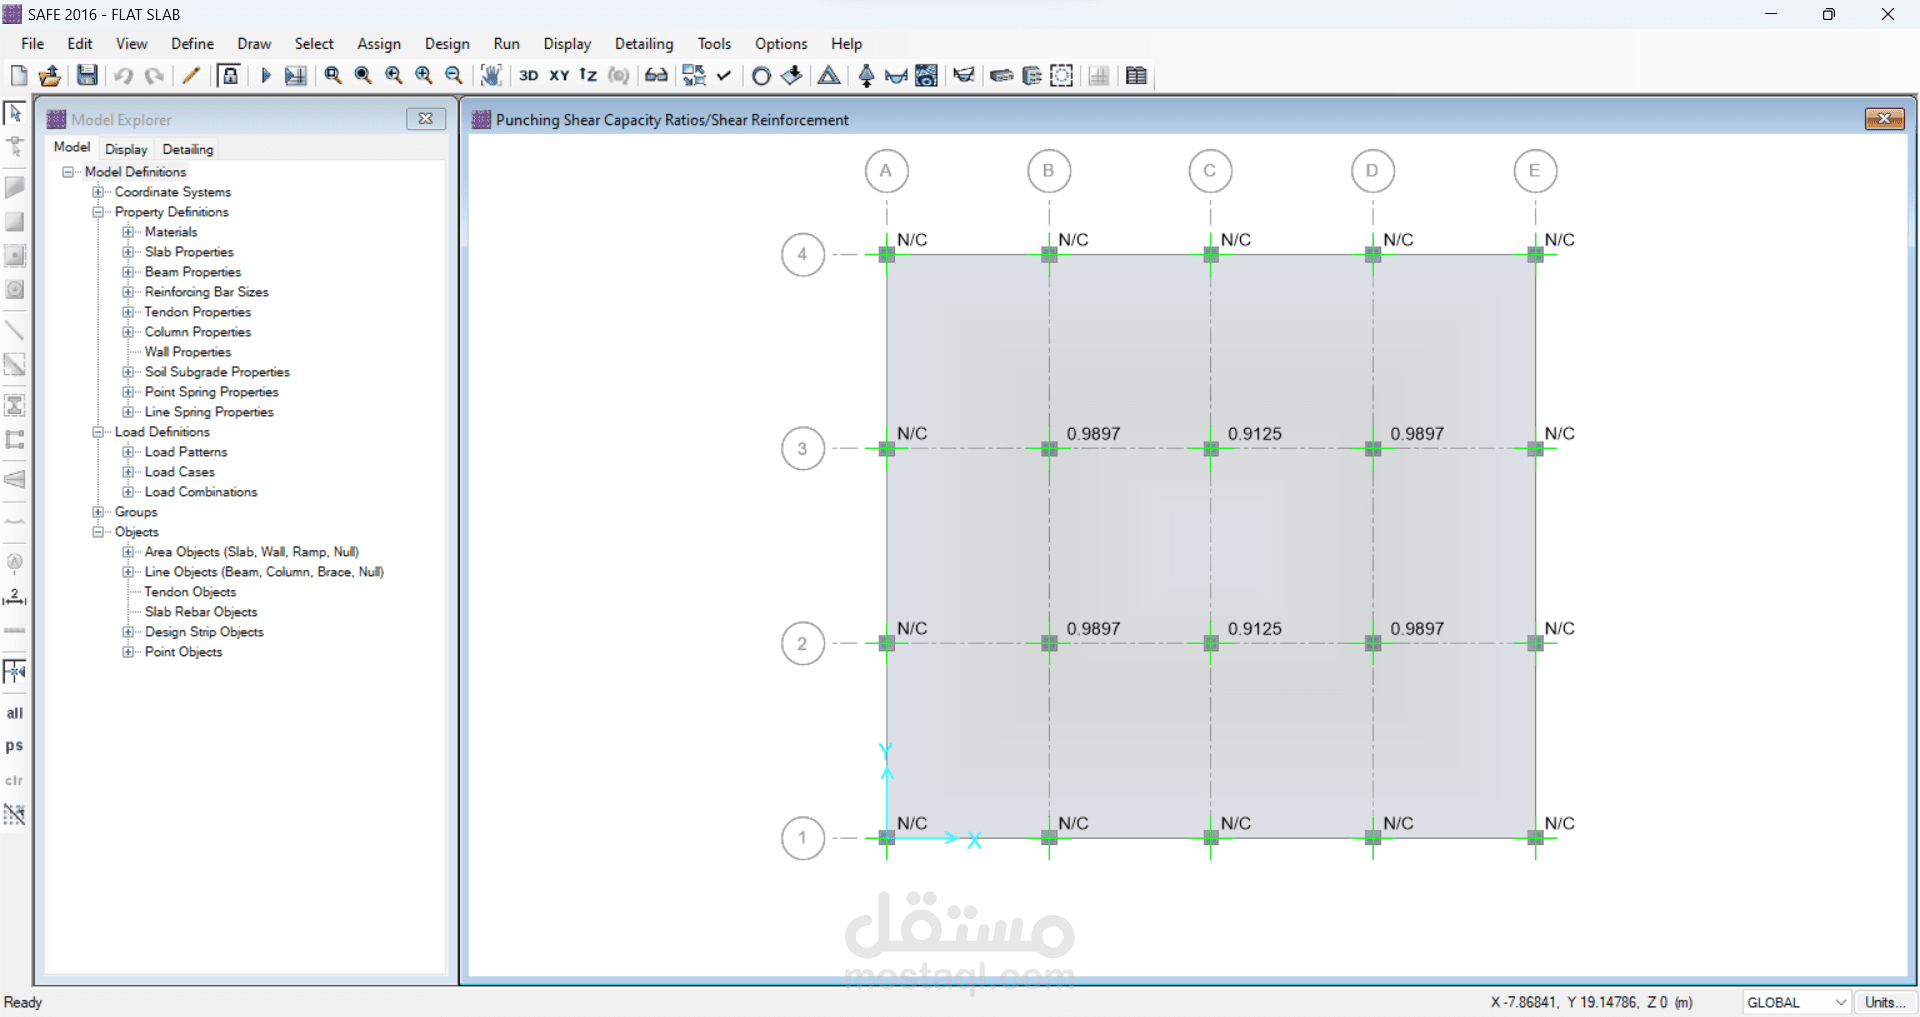Click the 'all' select-all sidebar button
The width and height of the screenshot is (1920, 1017).
pyautogui.click(x=15, y=713)
